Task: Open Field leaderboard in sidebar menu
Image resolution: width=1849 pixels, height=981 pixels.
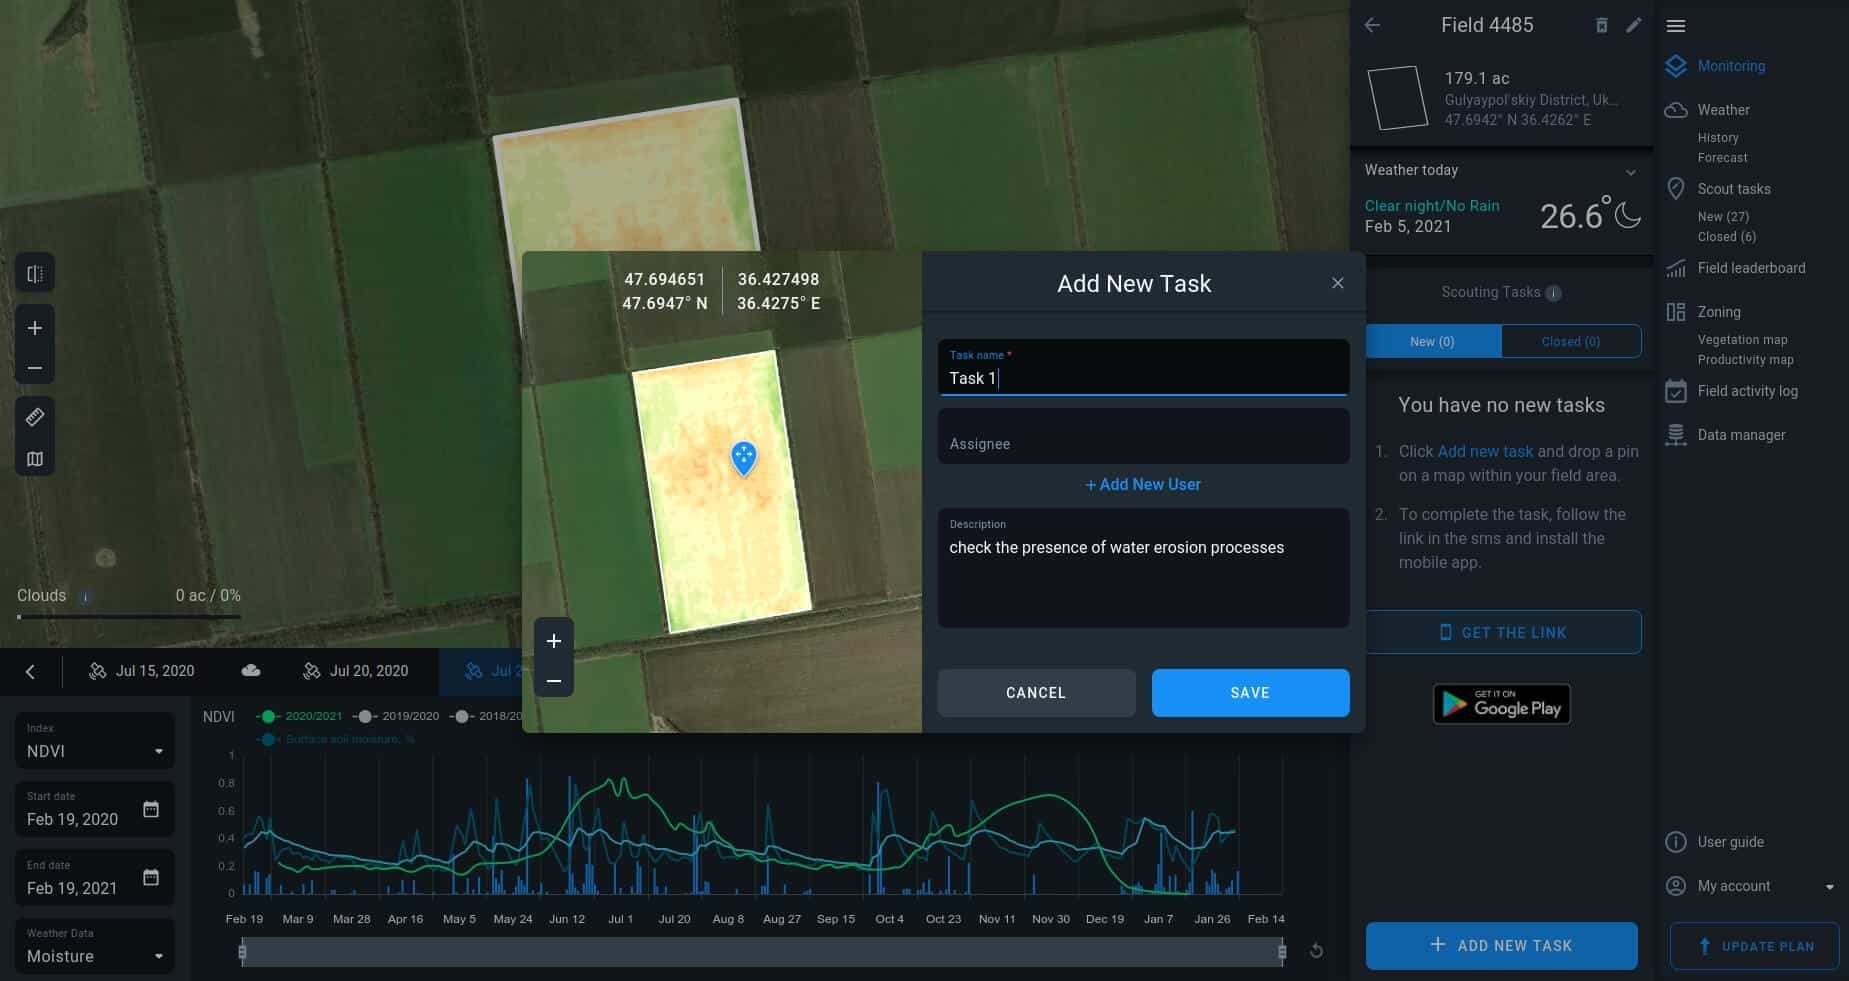Action: coord(1750,268)
